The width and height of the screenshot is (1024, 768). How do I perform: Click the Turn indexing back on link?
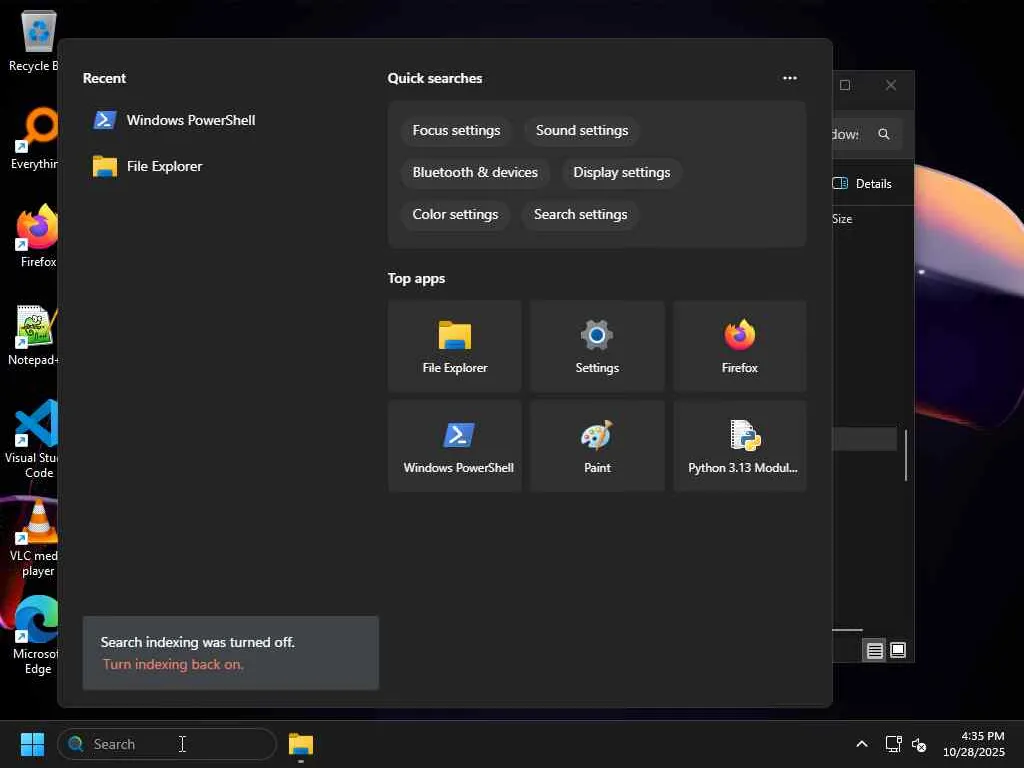pos(173,664)
